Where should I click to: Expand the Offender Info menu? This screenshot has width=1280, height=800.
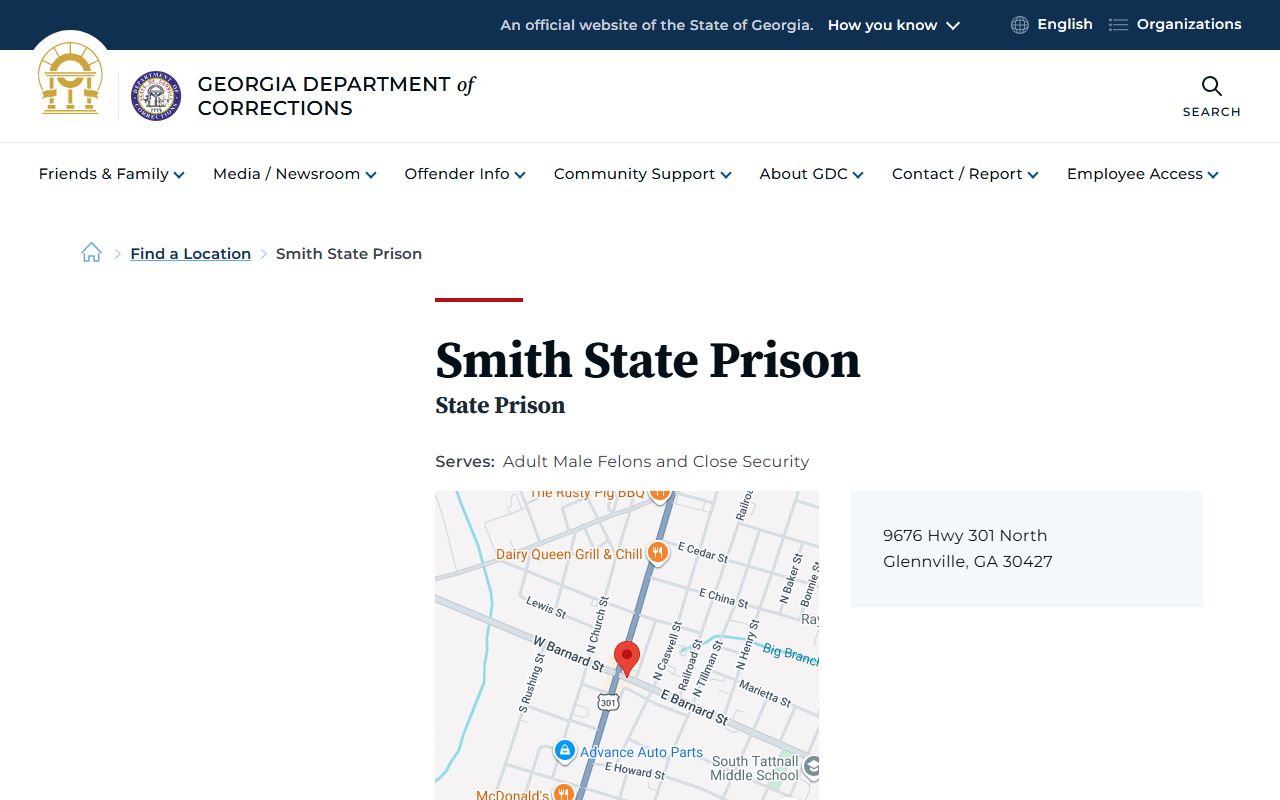pos(465,174)
